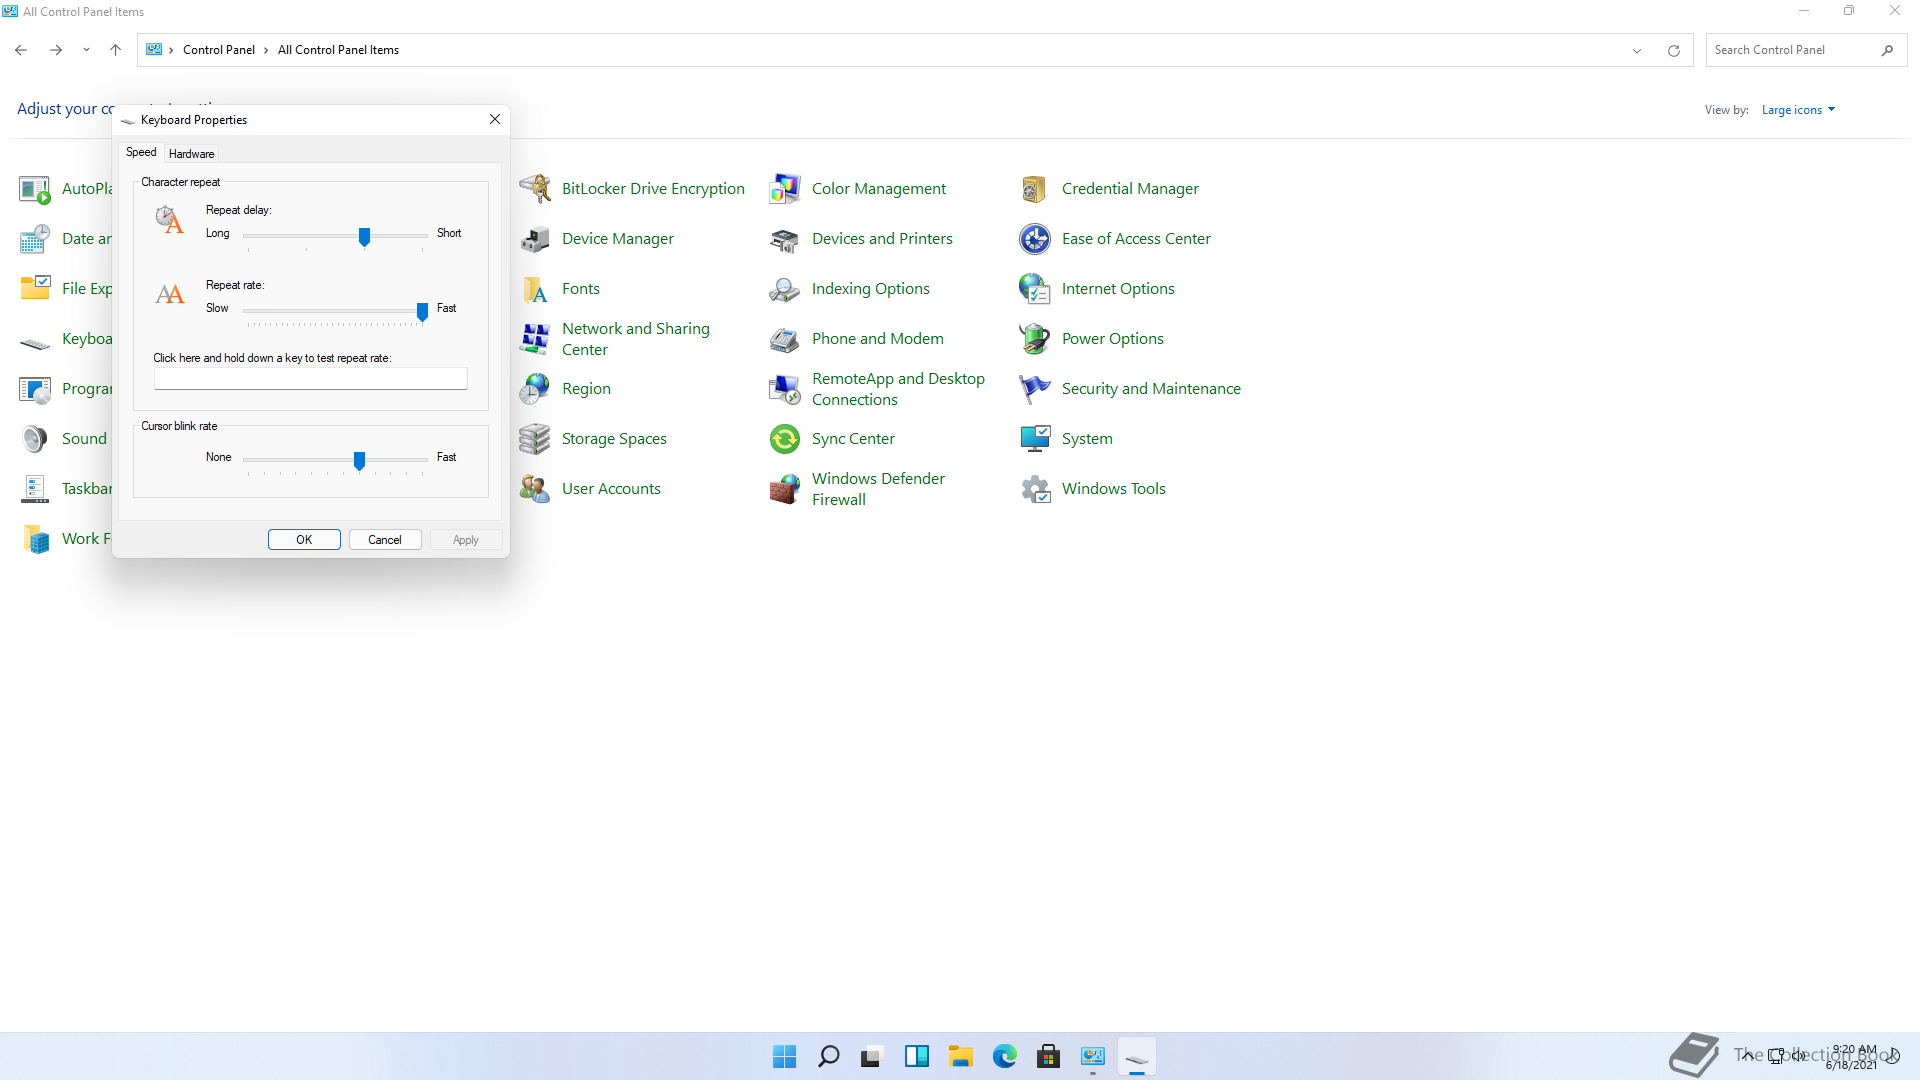Viewport: 1920px width, 1080px height.
Task: Open the Color Management icon
Action: click(785, 188)
